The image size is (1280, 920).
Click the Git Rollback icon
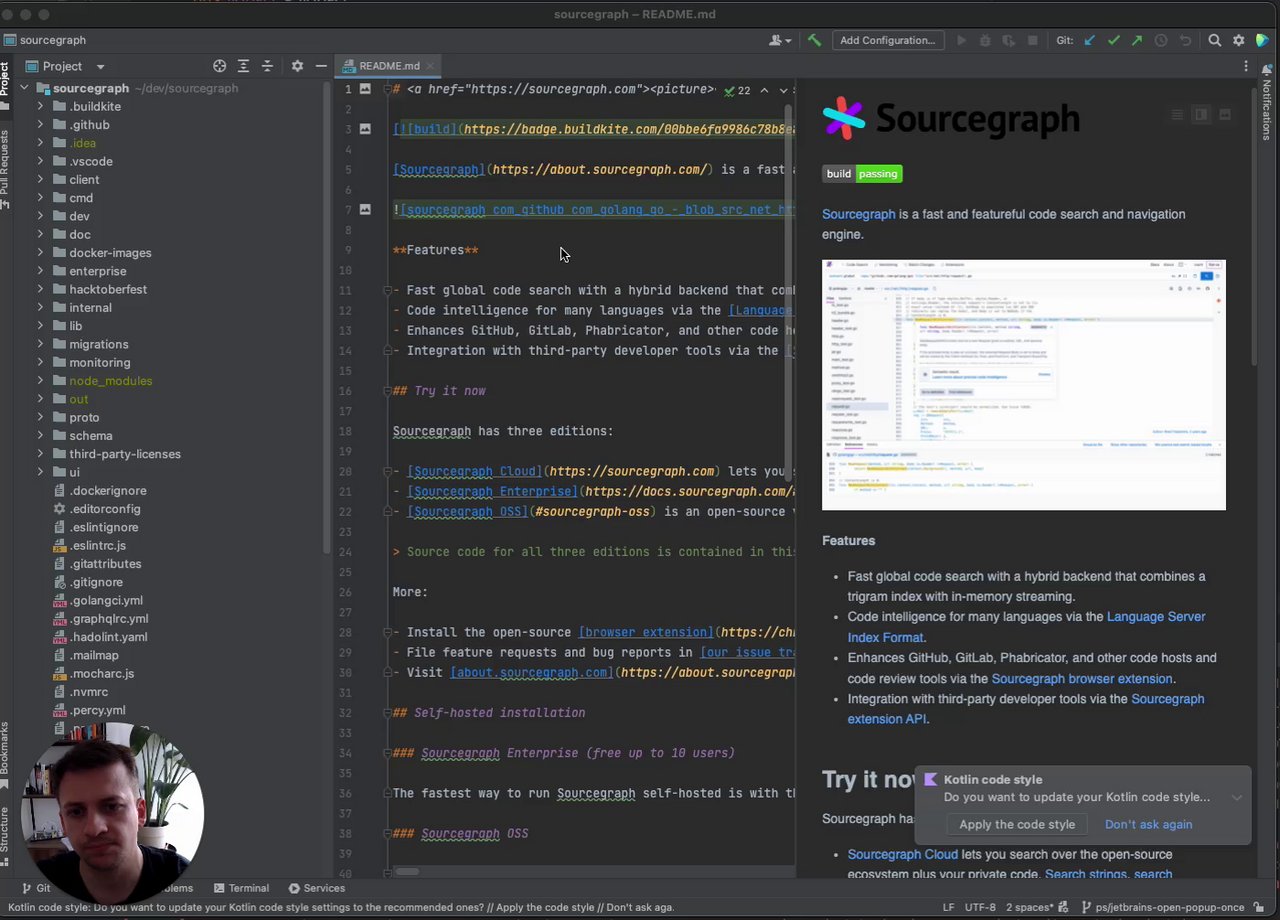1185,40
